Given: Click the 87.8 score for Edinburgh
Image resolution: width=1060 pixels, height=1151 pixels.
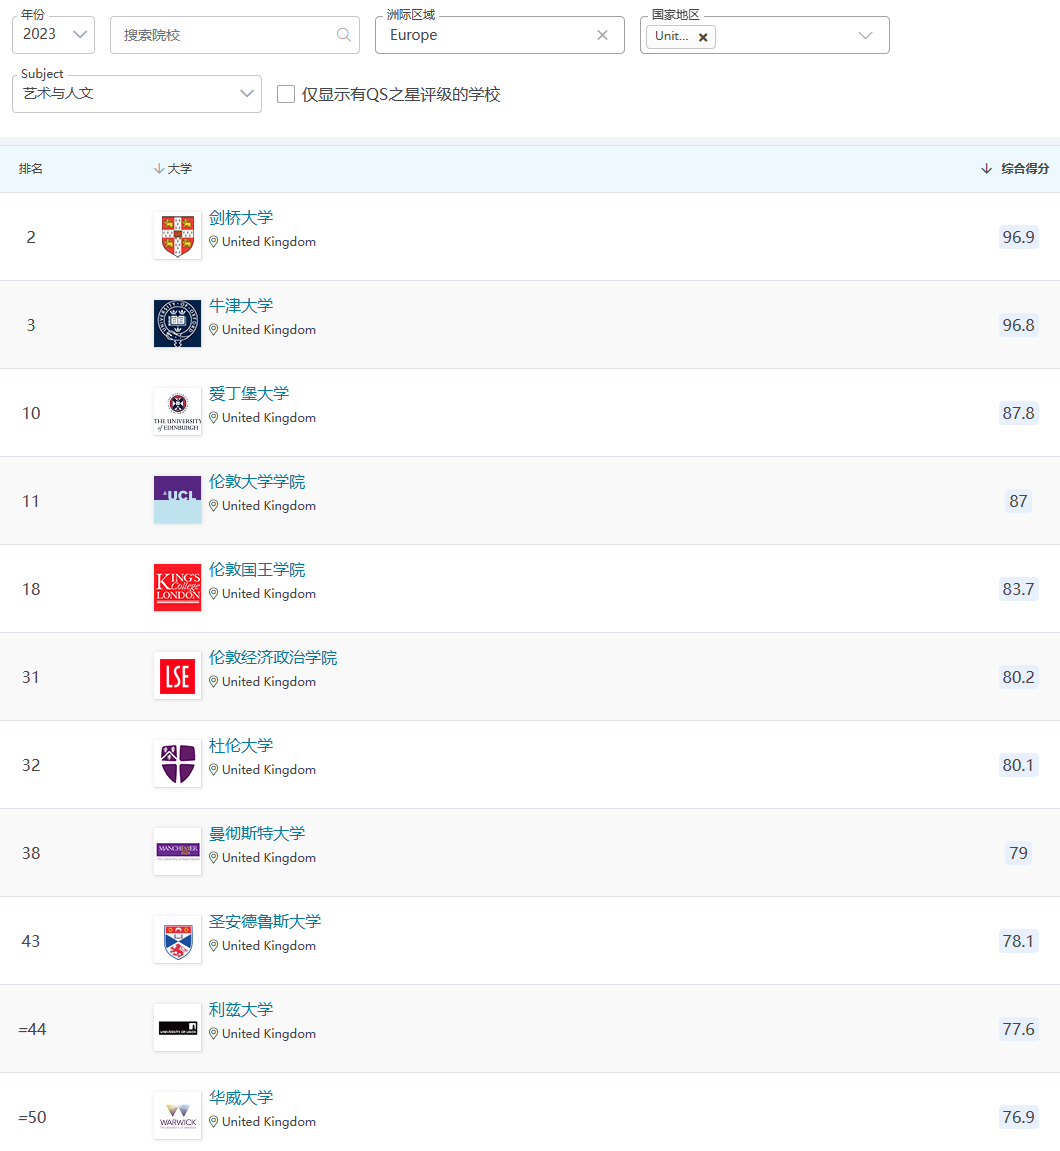Looking at the screenshot, I should coord(1018,413).
